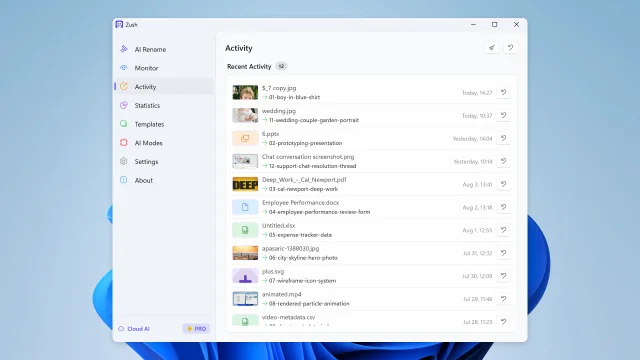This screenshot has height=360, width=640.
Task: Undo rename of apasaric-1388030.jpg
Action: click(x=504, y=253)
